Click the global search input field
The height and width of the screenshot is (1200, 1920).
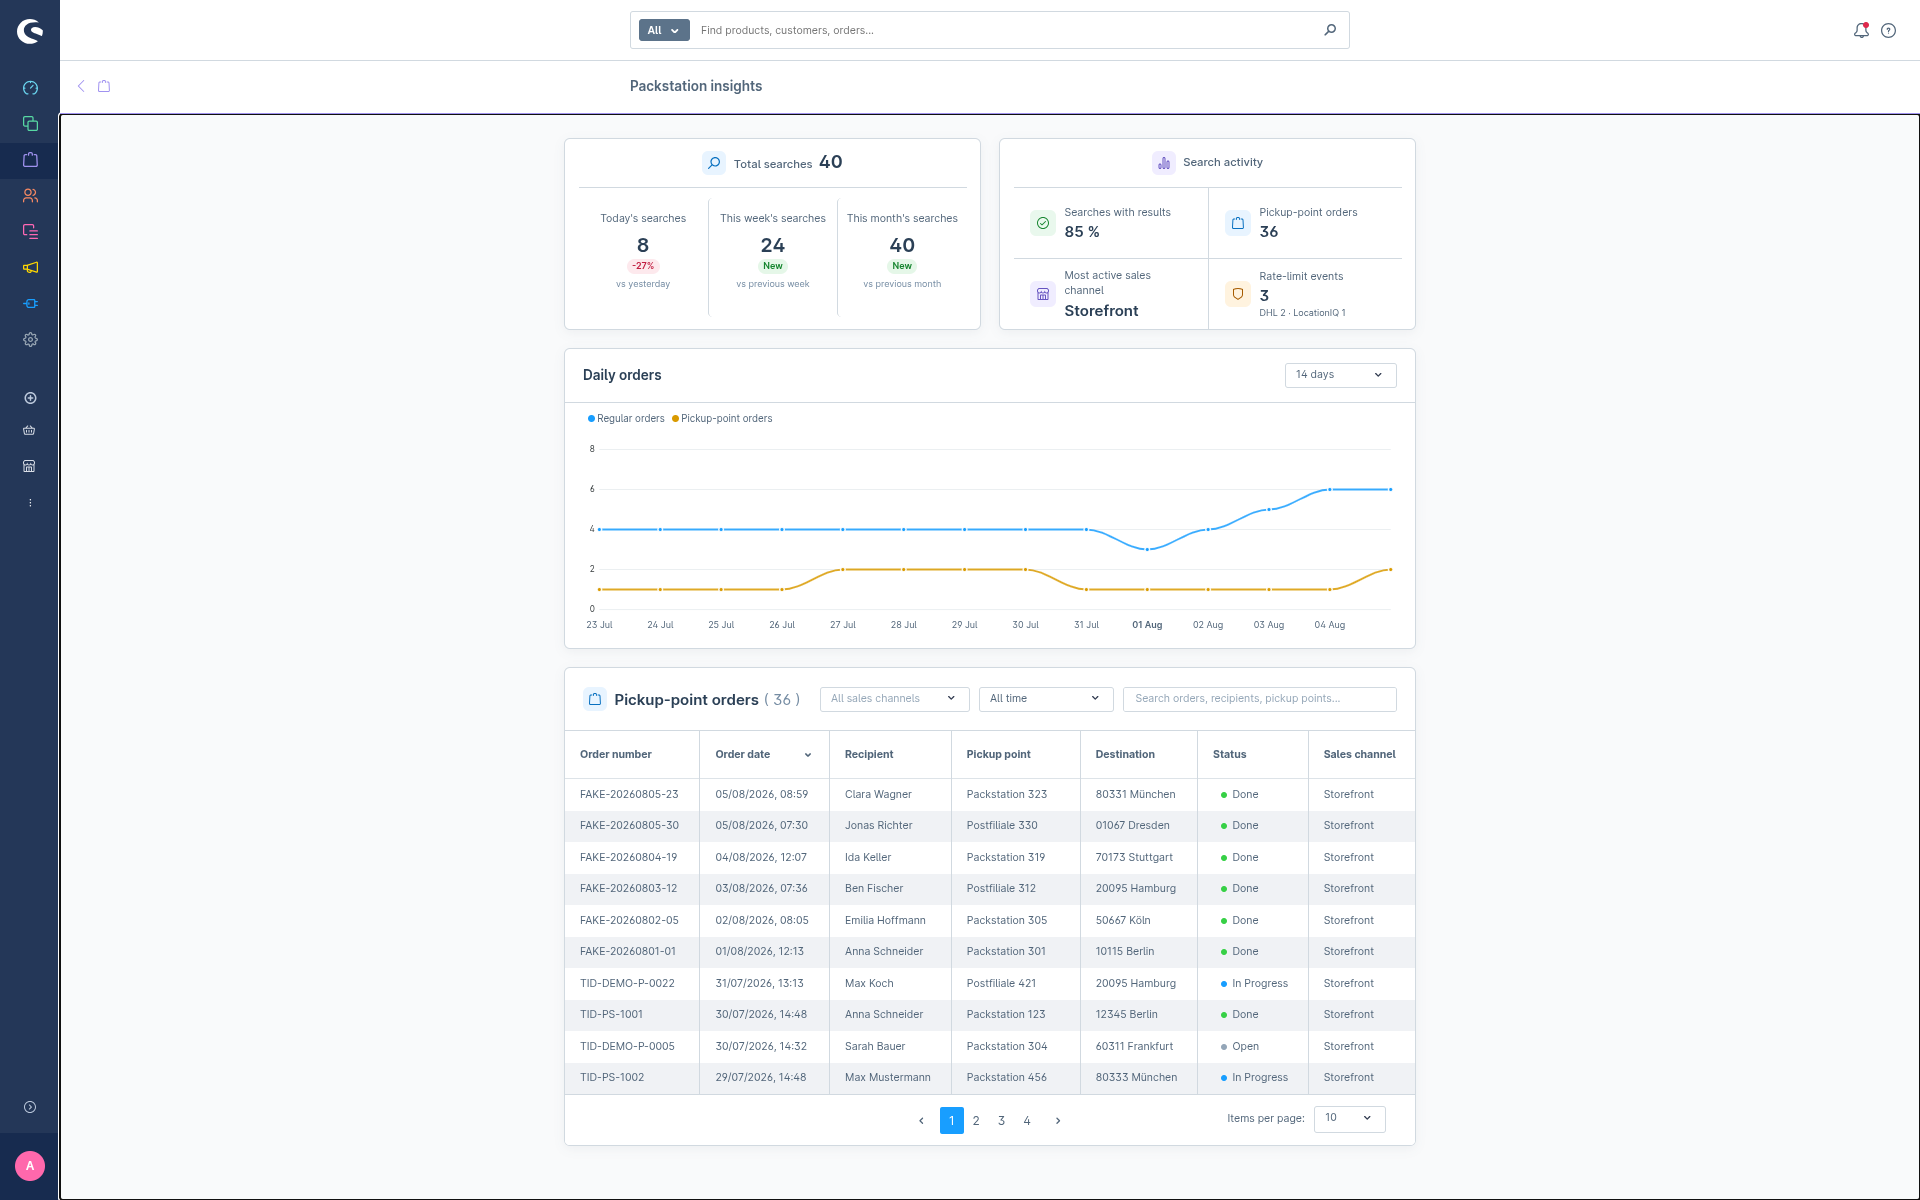pos(1005,30)
